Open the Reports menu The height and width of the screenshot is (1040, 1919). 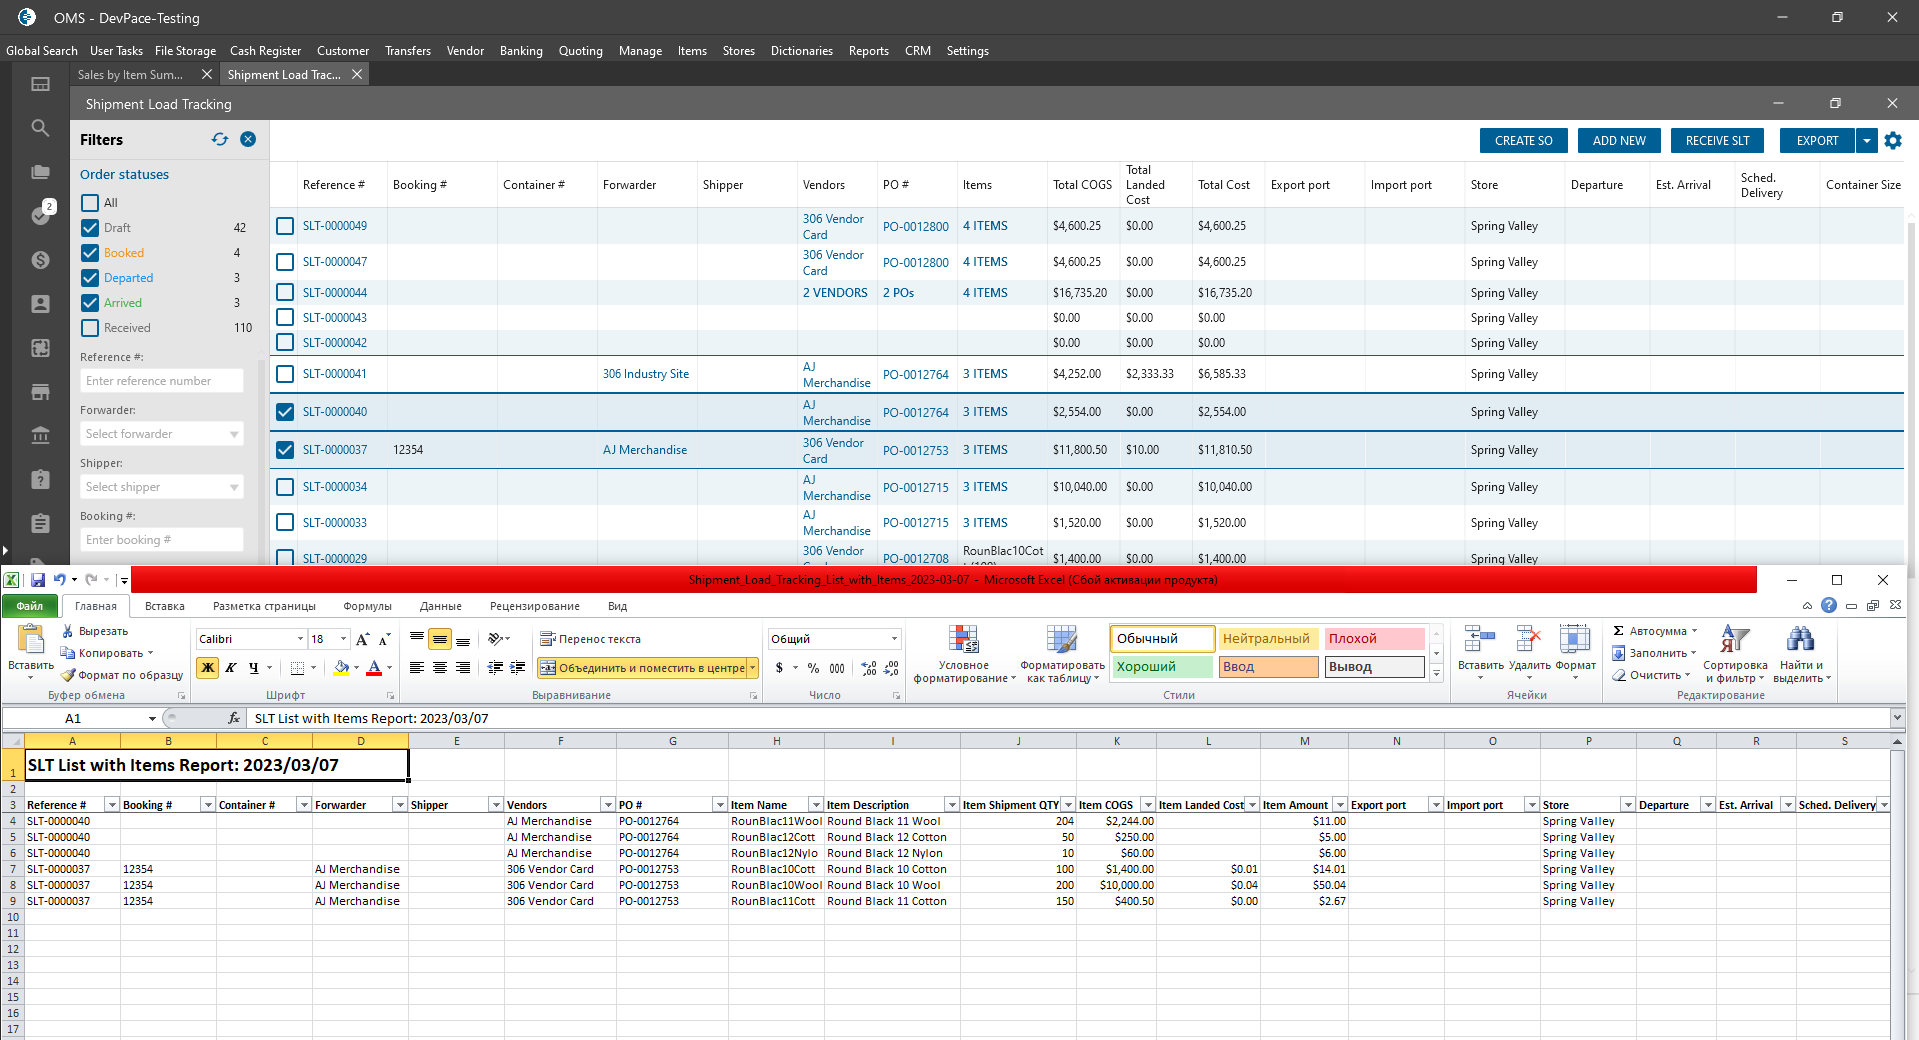(x=868, y=51)
